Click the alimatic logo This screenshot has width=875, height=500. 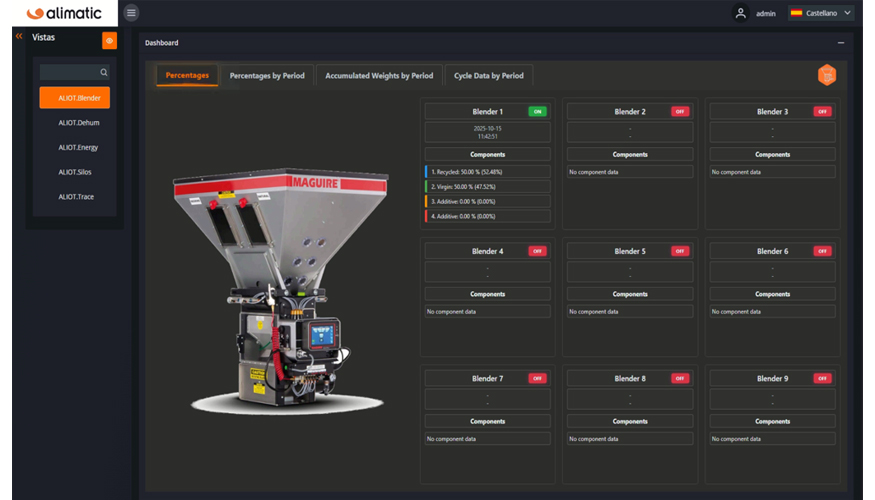64,13
